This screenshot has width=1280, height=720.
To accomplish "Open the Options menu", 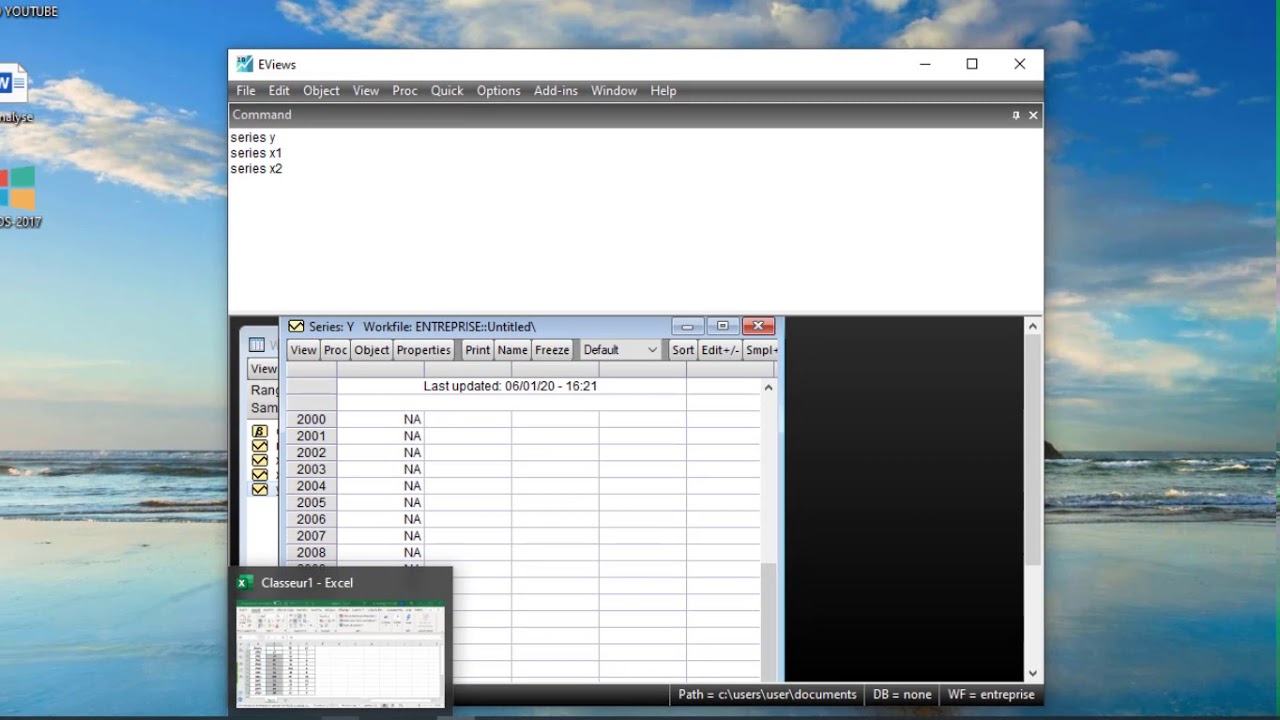I will [499, 91].
